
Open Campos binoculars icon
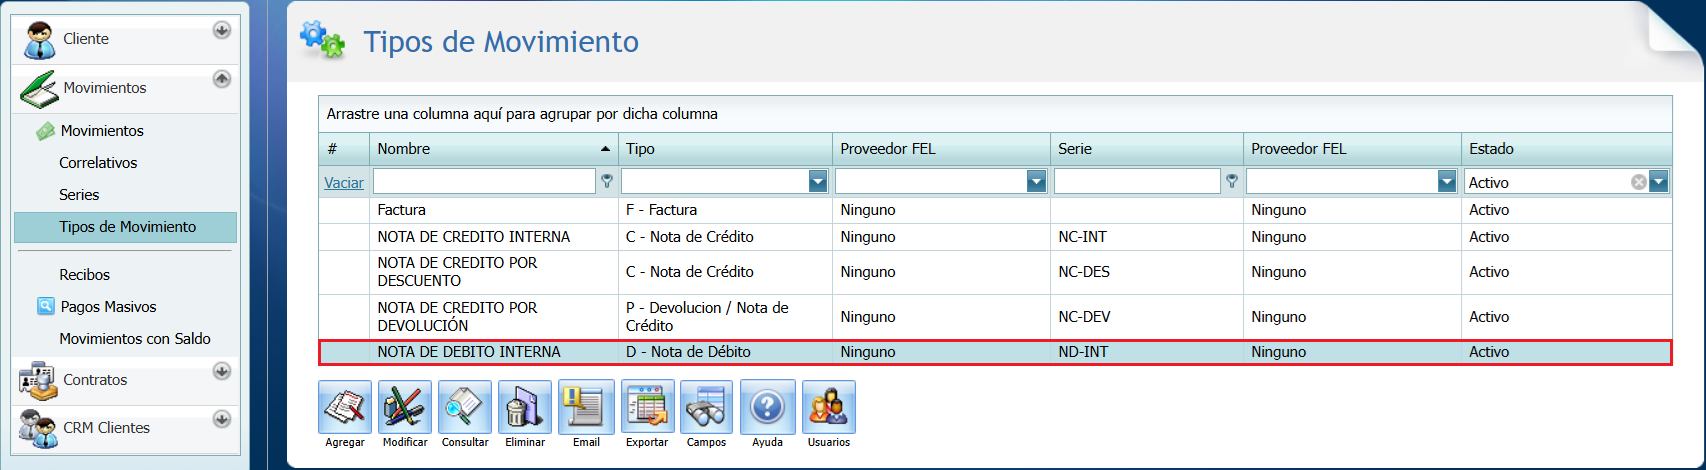[x=706, y=407]
